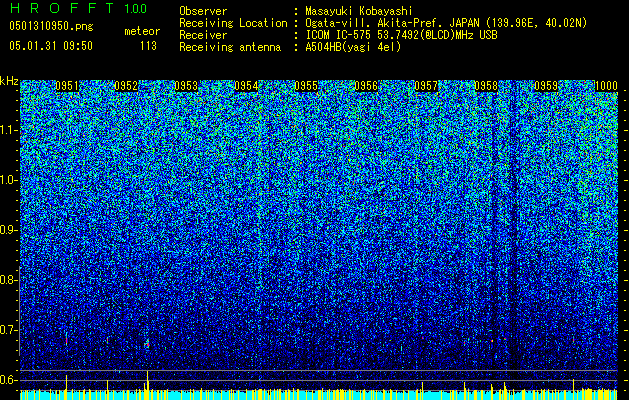Click the 0953 time marker
The image size is (629, 400).
tap(186, 86)
